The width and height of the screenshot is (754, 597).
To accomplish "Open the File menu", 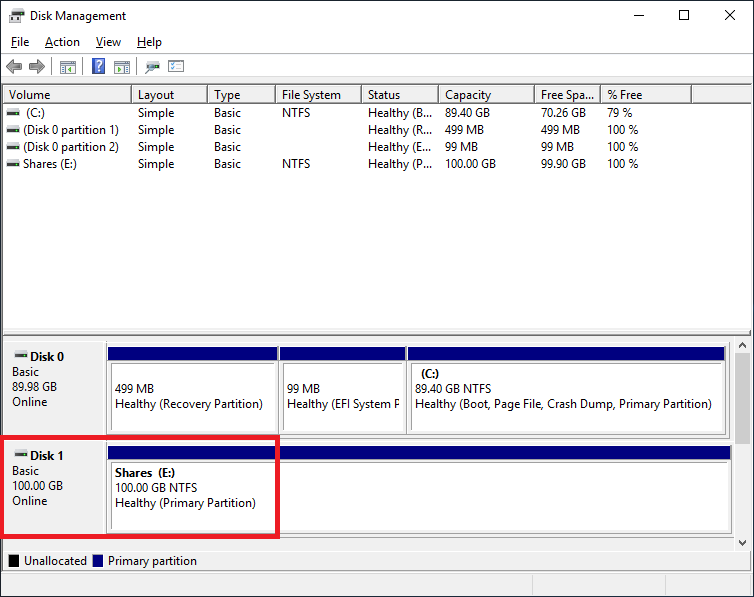I will click(20, 42).
